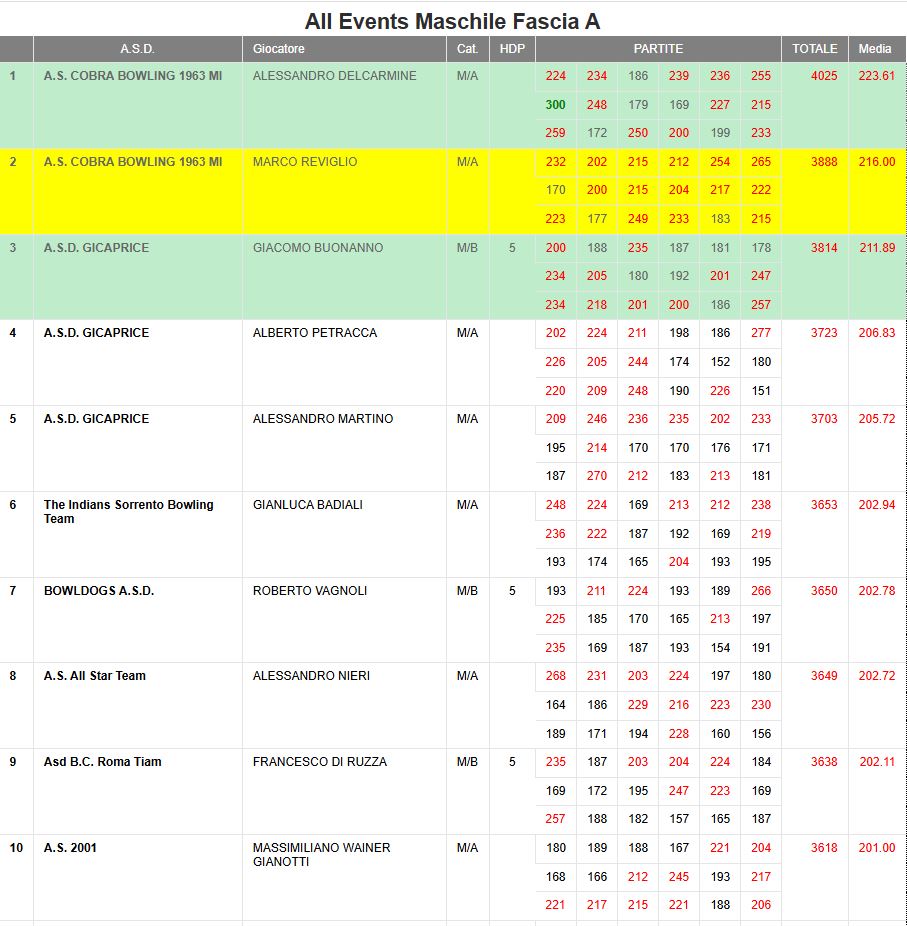The image size is (907, 926).
Task: Click the Giocatore column header
Action: pos(279,49)
